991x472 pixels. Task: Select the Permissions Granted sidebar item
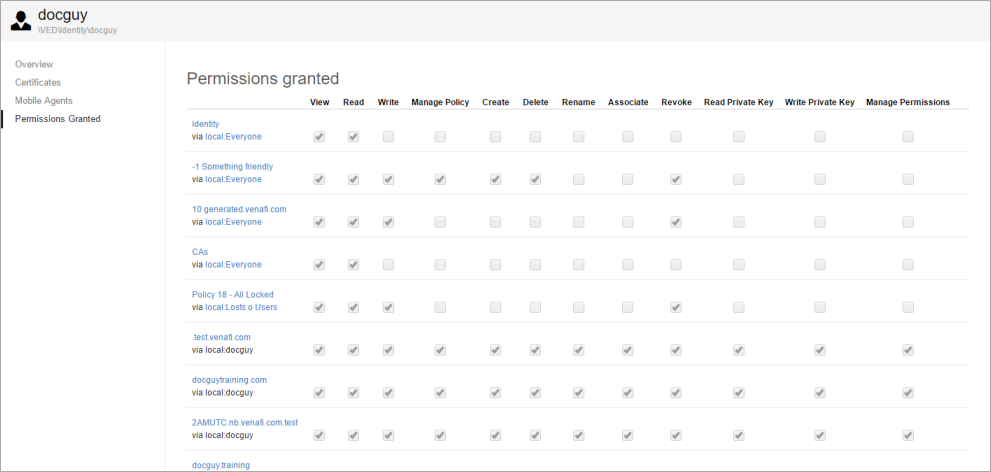(57, 119)
